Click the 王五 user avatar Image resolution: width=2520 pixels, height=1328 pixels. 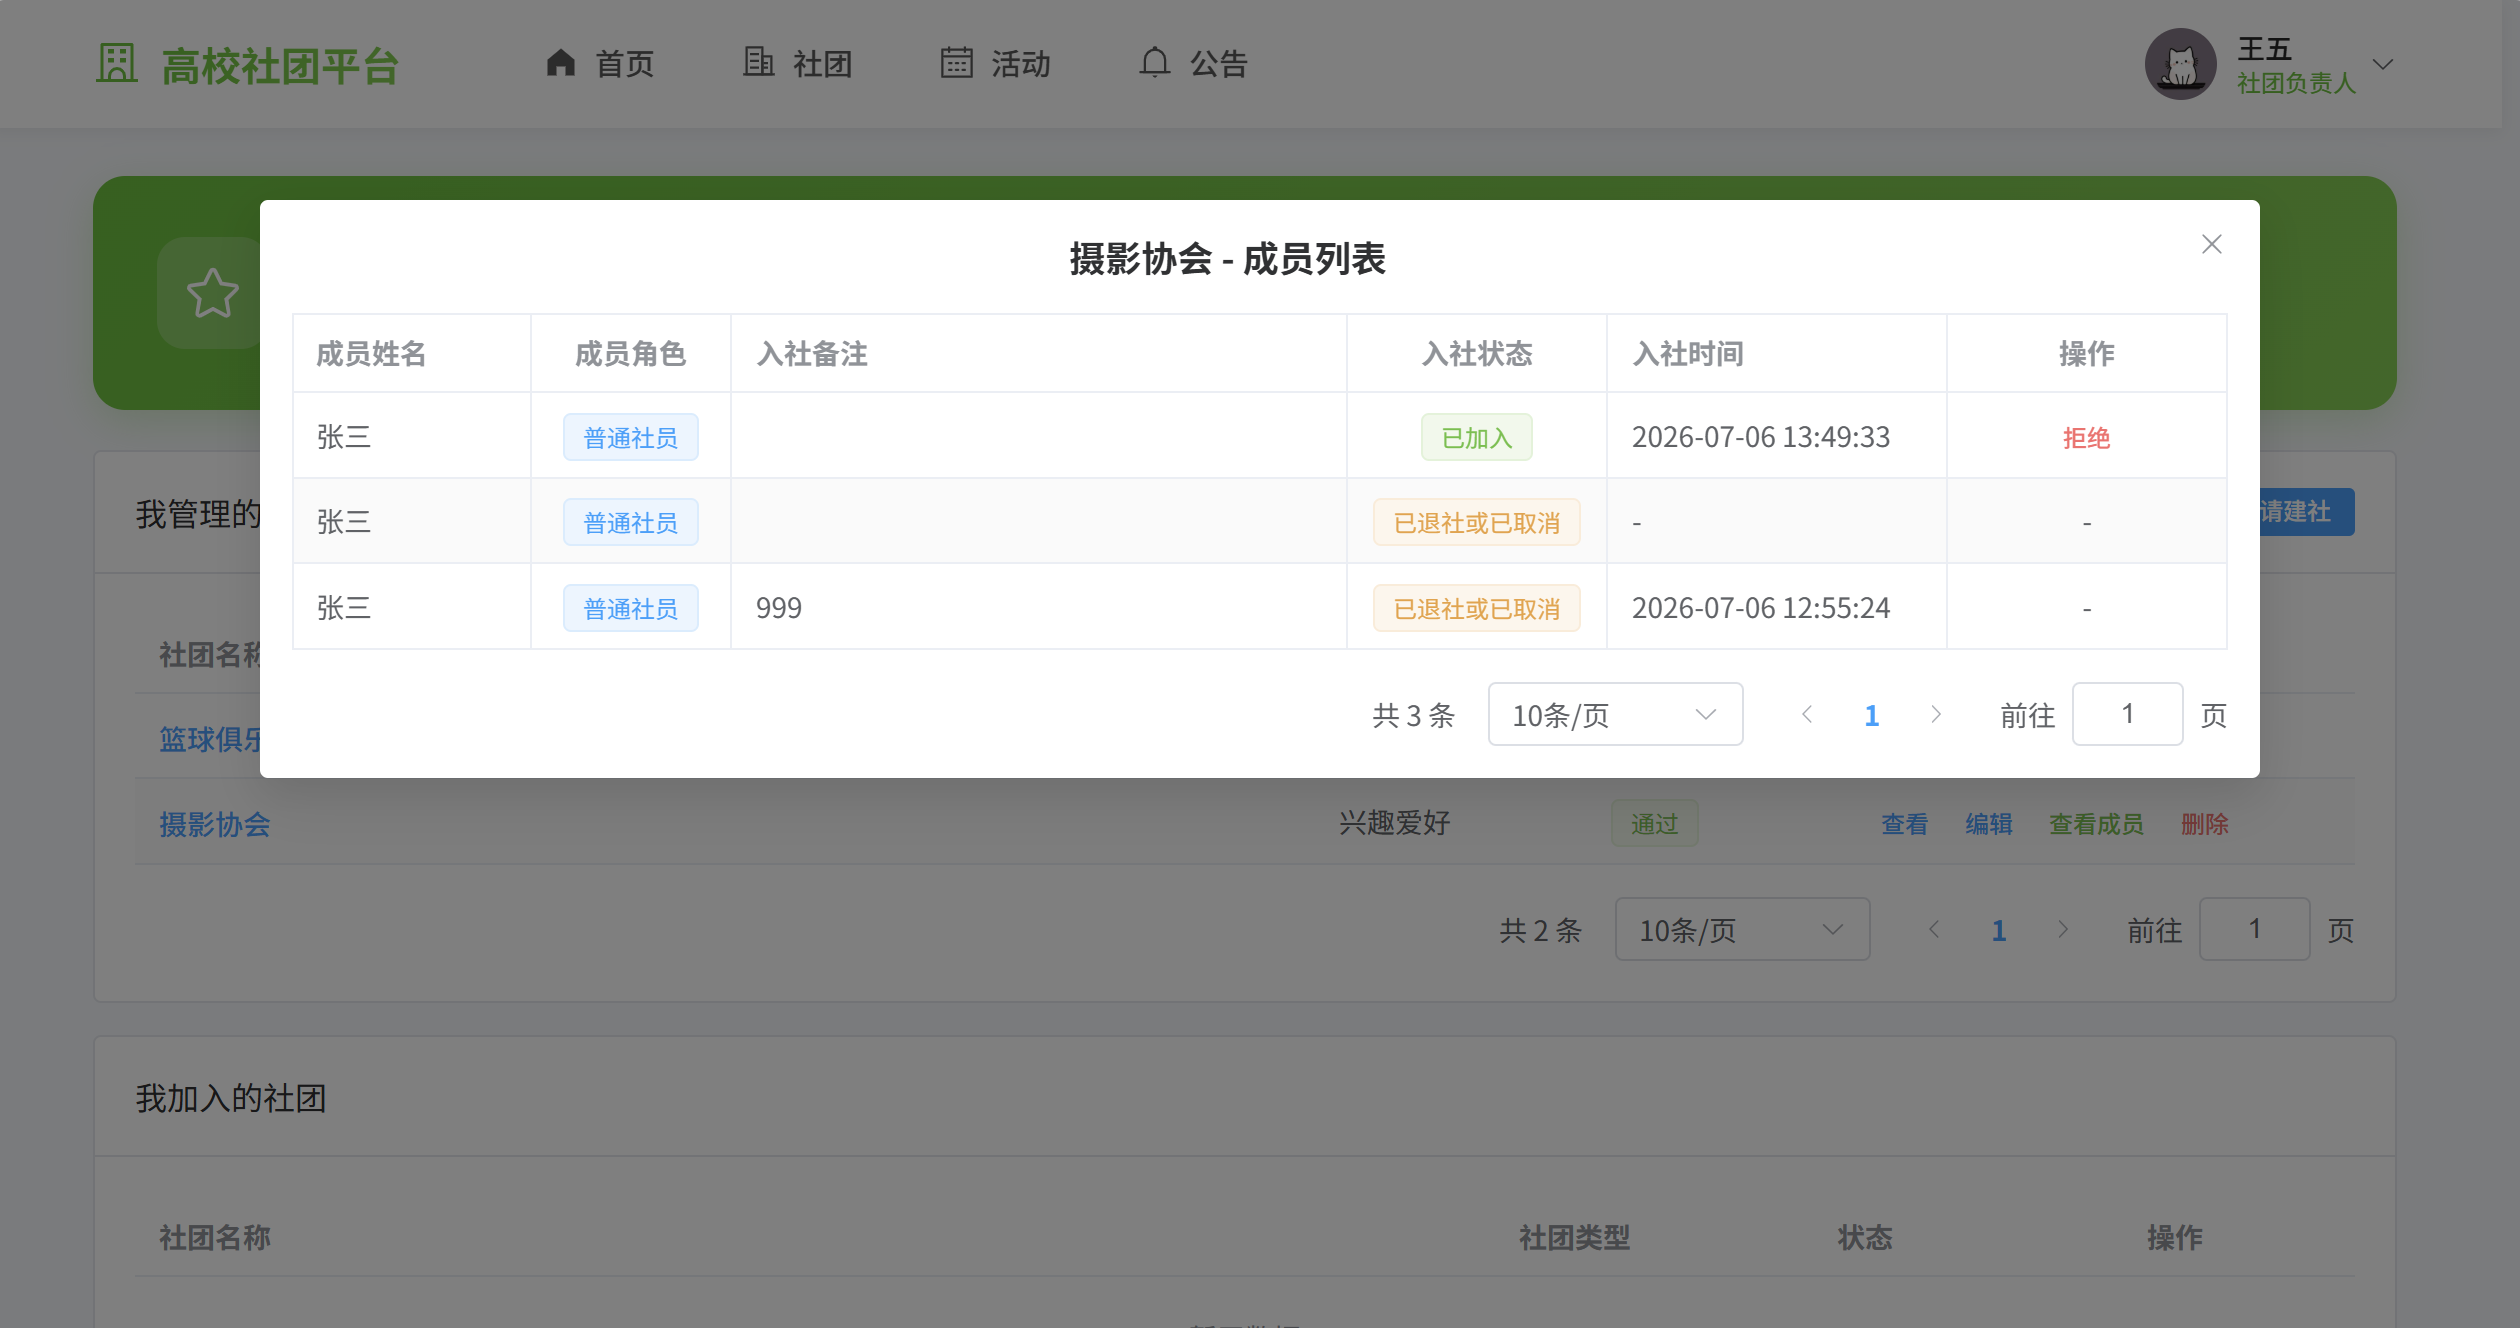2180,64
